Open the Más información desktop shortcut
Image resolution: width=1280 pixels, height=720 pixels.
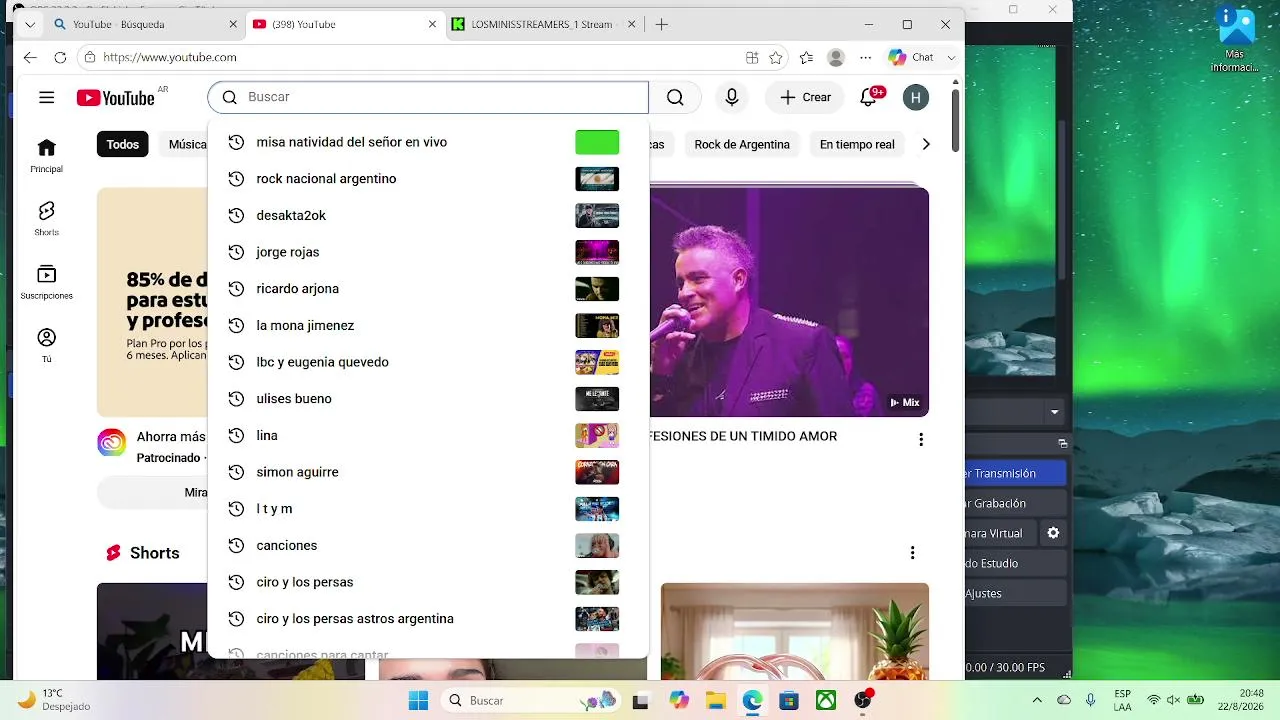(x=1235, y=40)
